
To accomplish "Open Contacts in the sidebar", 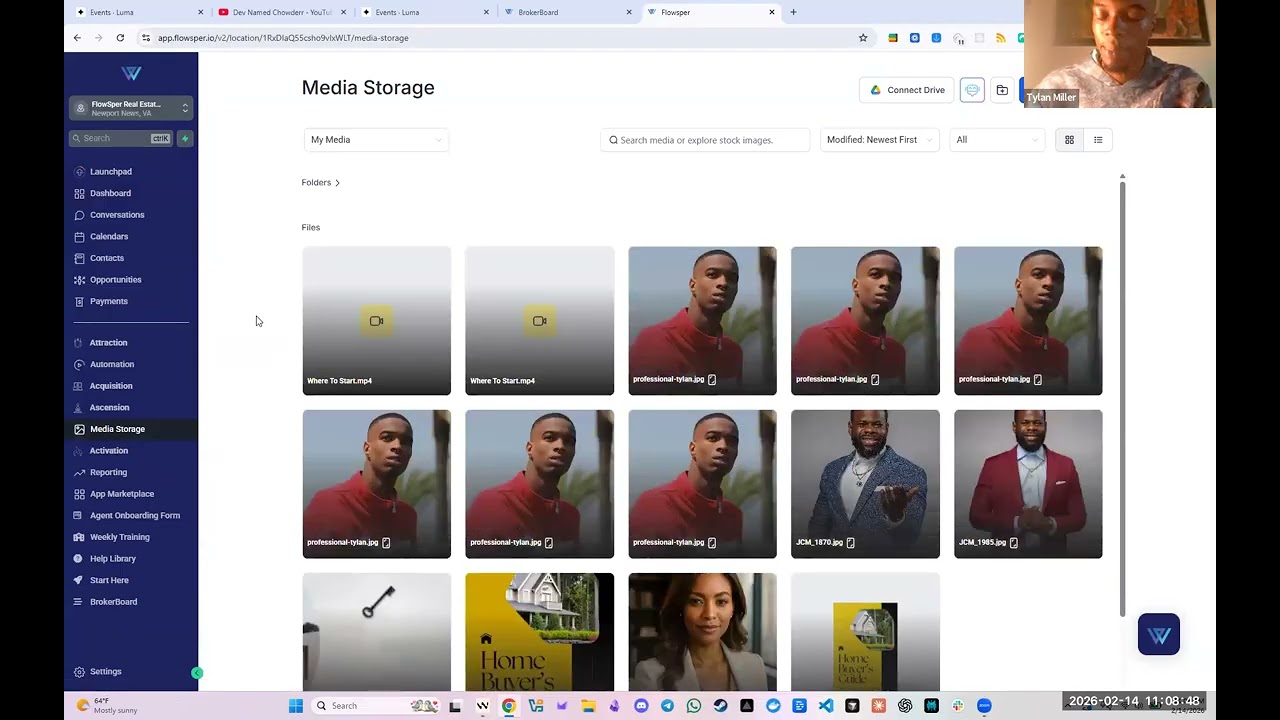I will click(x=107, y=258).
